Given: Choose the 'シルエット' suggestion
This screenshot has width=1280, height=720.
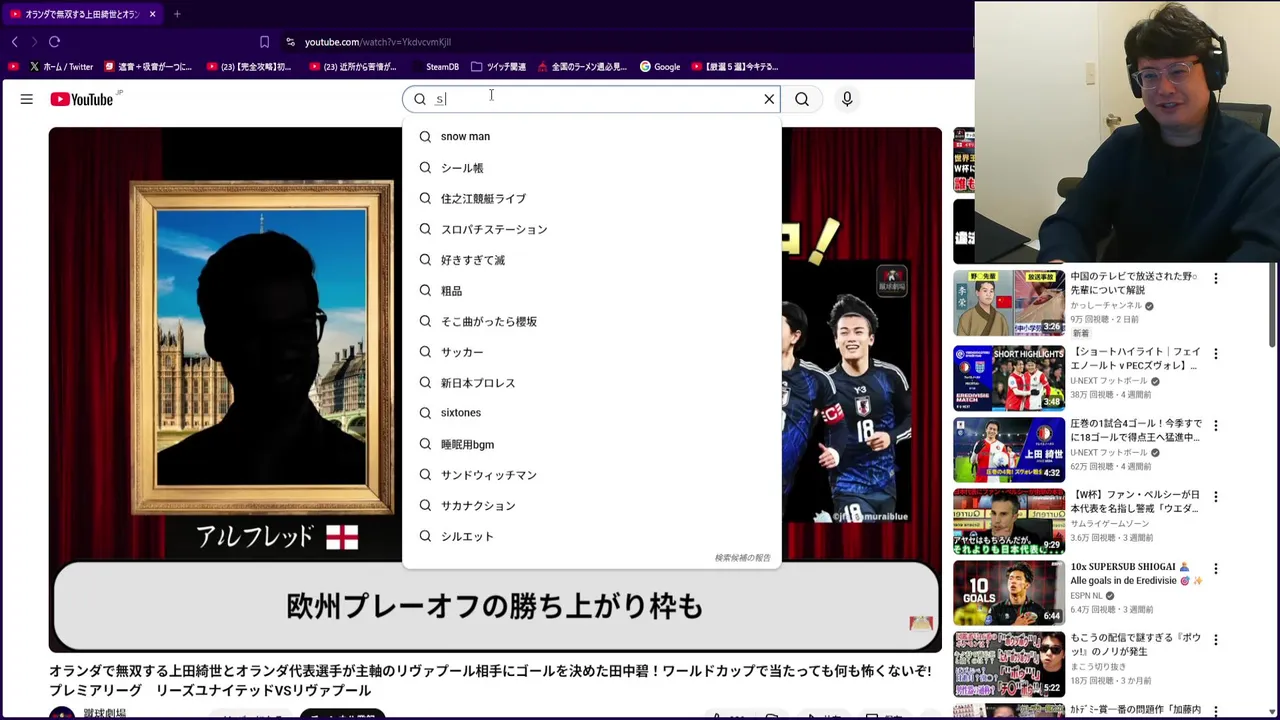Looking at the screenshot, I should click(x=591, y=536).
